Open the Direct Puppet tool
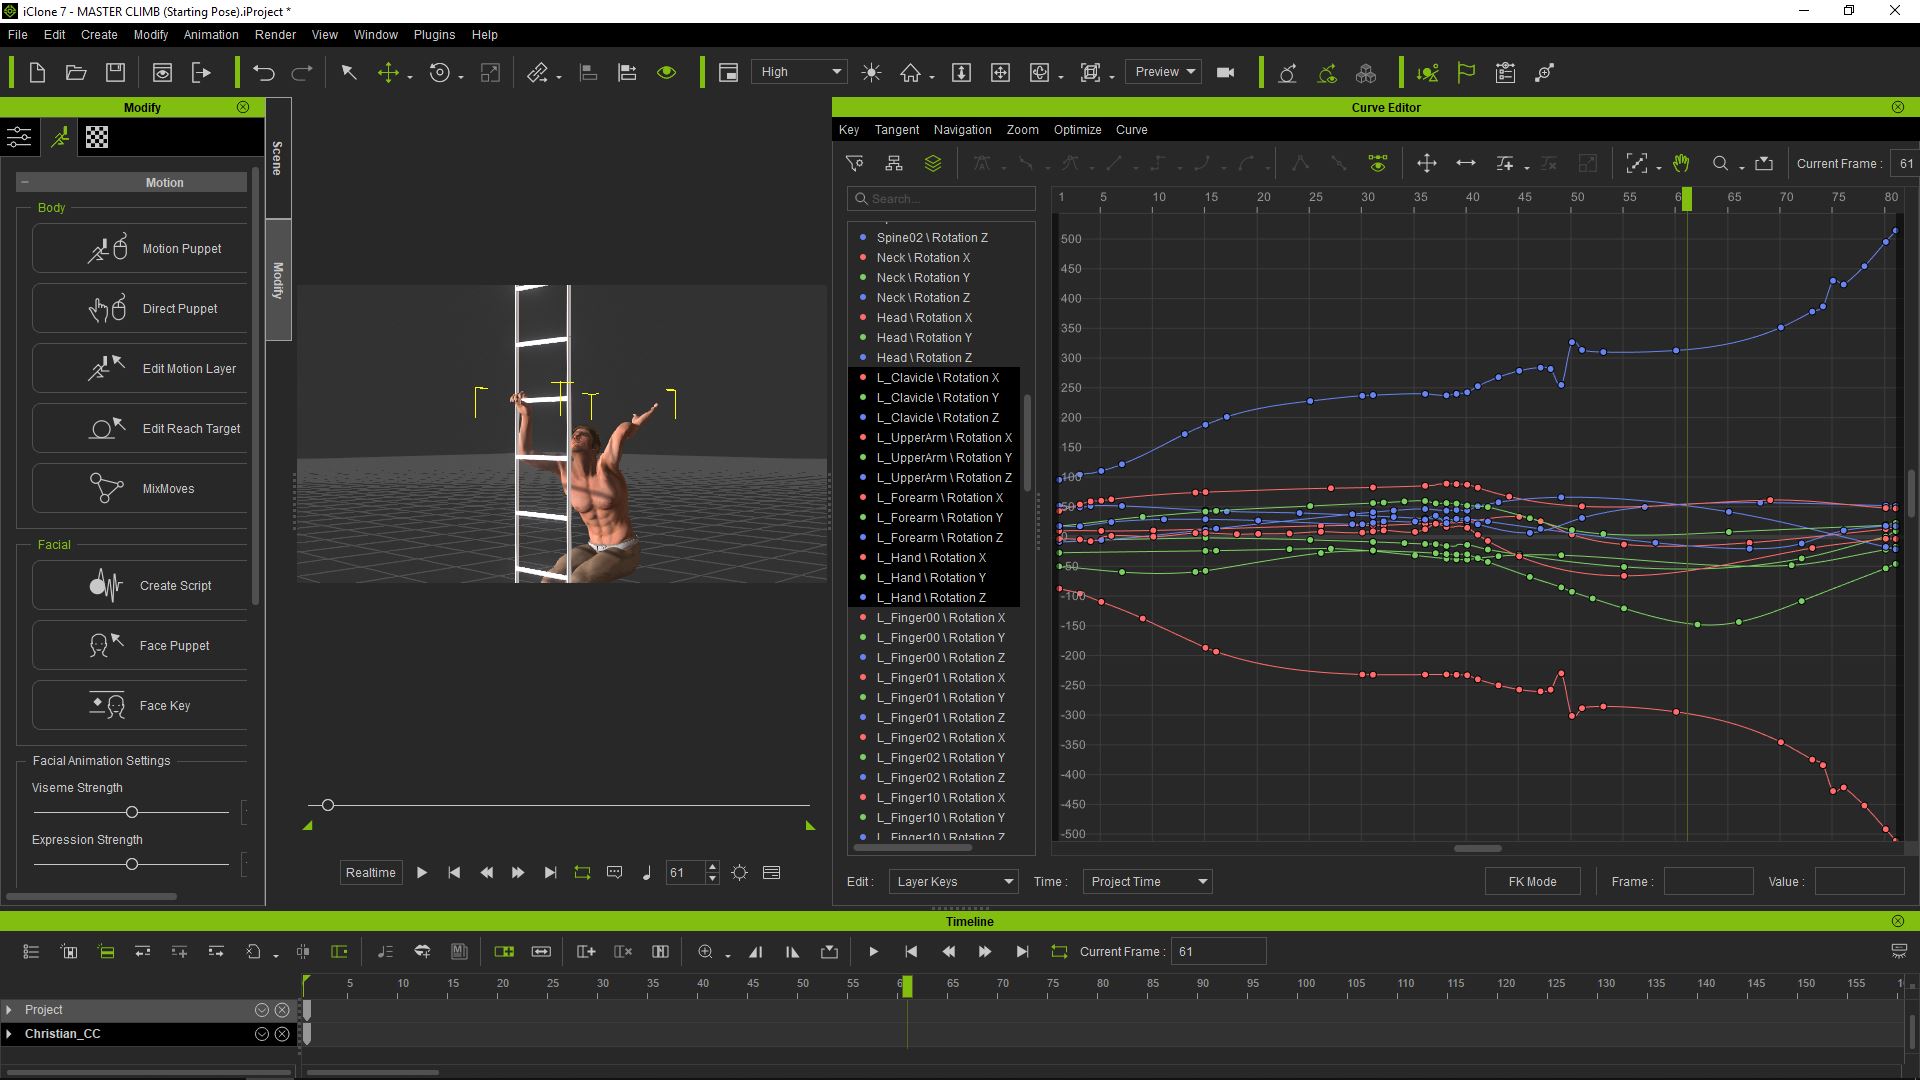The width and height of the screenshot is (1920, 1080). 140,308
